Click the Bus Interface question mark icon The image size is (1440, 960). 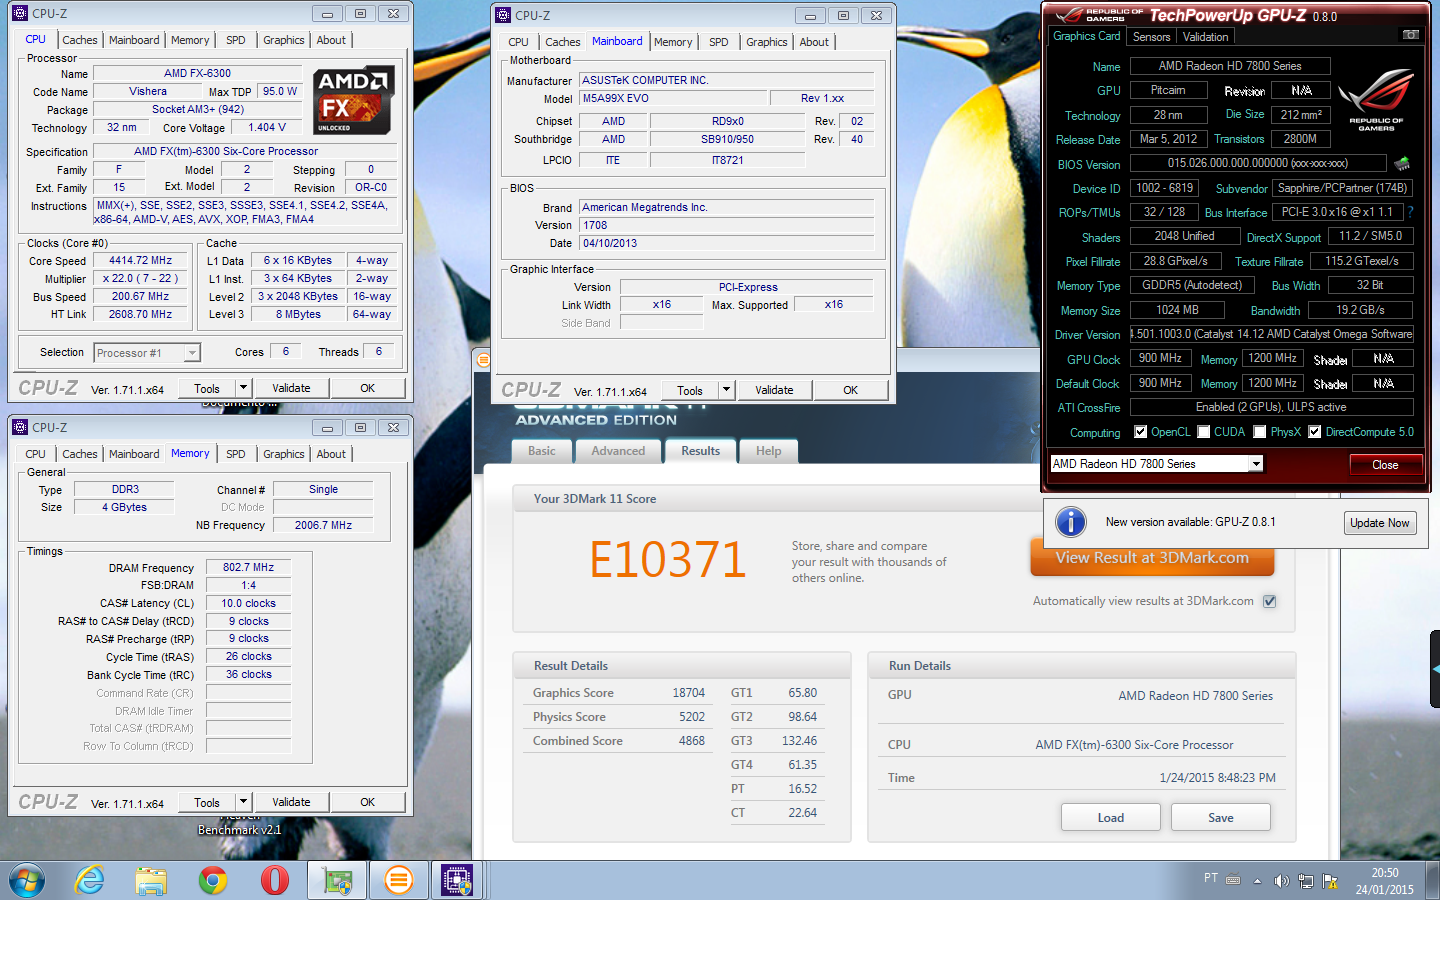1410,212
